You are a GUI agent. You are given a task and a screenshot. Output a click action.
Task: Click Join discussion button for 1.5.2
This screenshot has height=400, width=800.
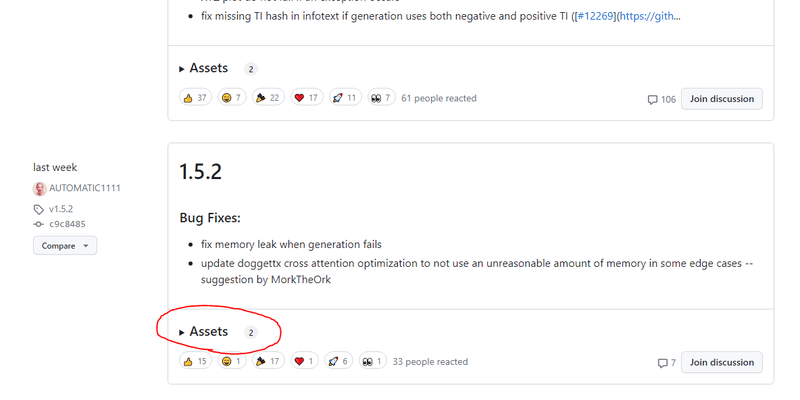pos(721,362)
